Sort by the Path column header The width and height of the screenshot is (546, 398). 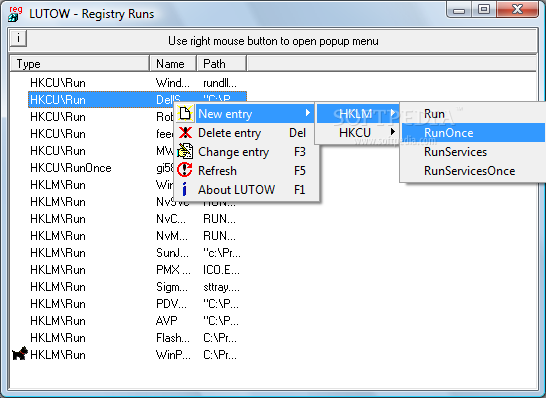click(x=222, y=64)
